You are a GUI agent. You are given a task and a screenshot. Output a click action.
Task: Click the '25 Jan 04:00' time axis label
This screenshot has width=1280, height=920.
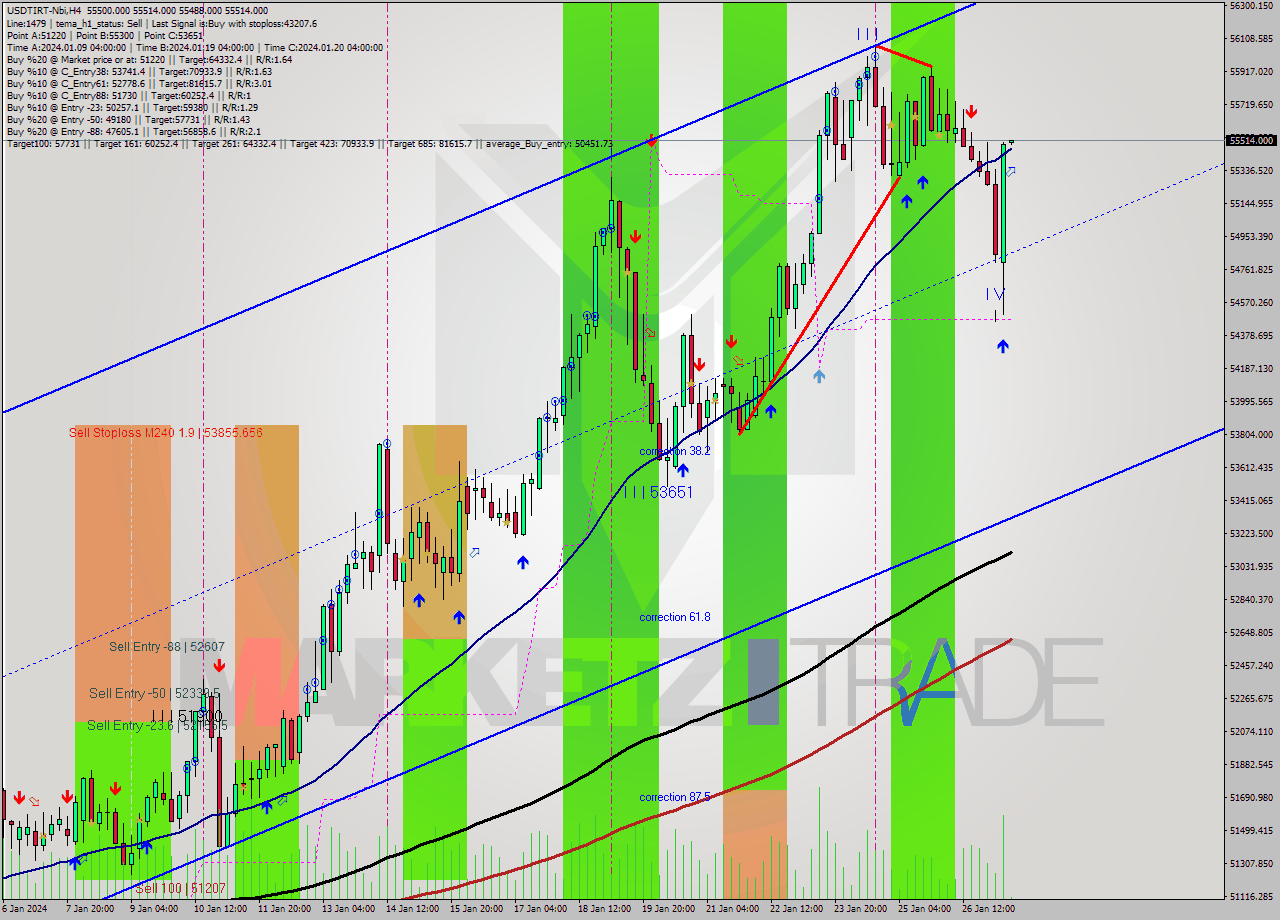pos(923,910)
